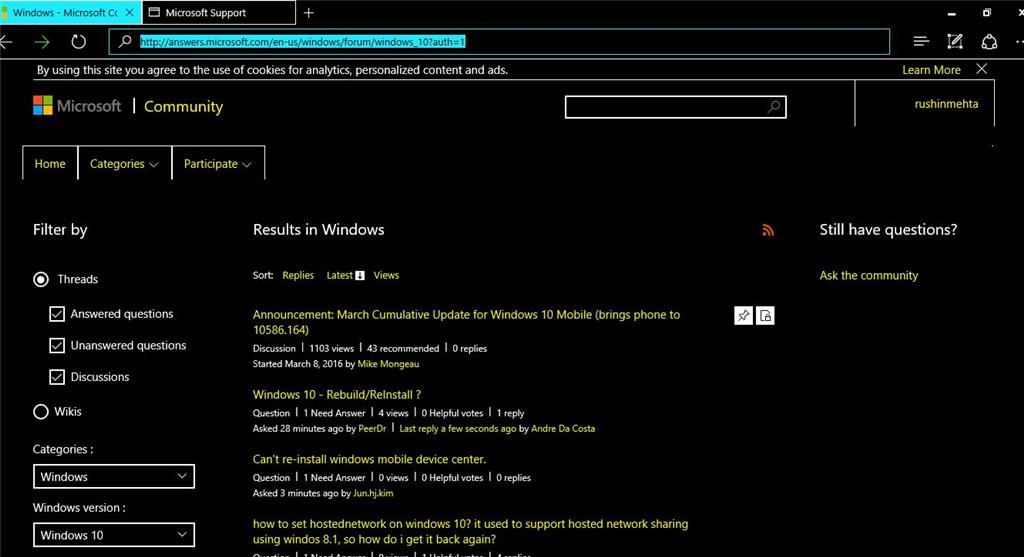Open the March Cumulative Update announcement thread

[x=466, y=322]
